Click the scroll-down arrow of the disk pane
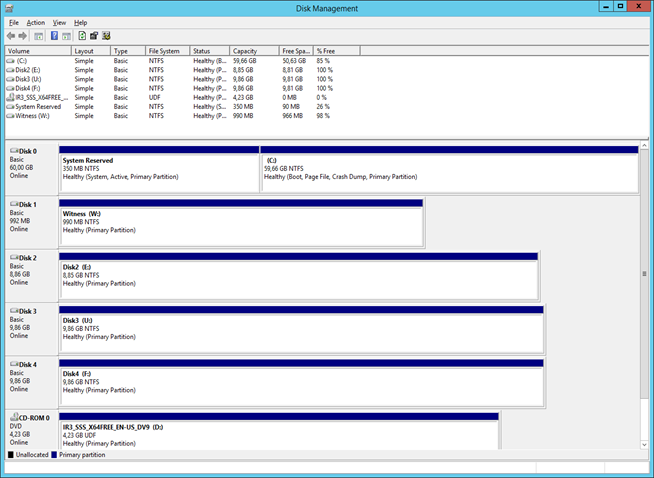 tap(644, 445)
